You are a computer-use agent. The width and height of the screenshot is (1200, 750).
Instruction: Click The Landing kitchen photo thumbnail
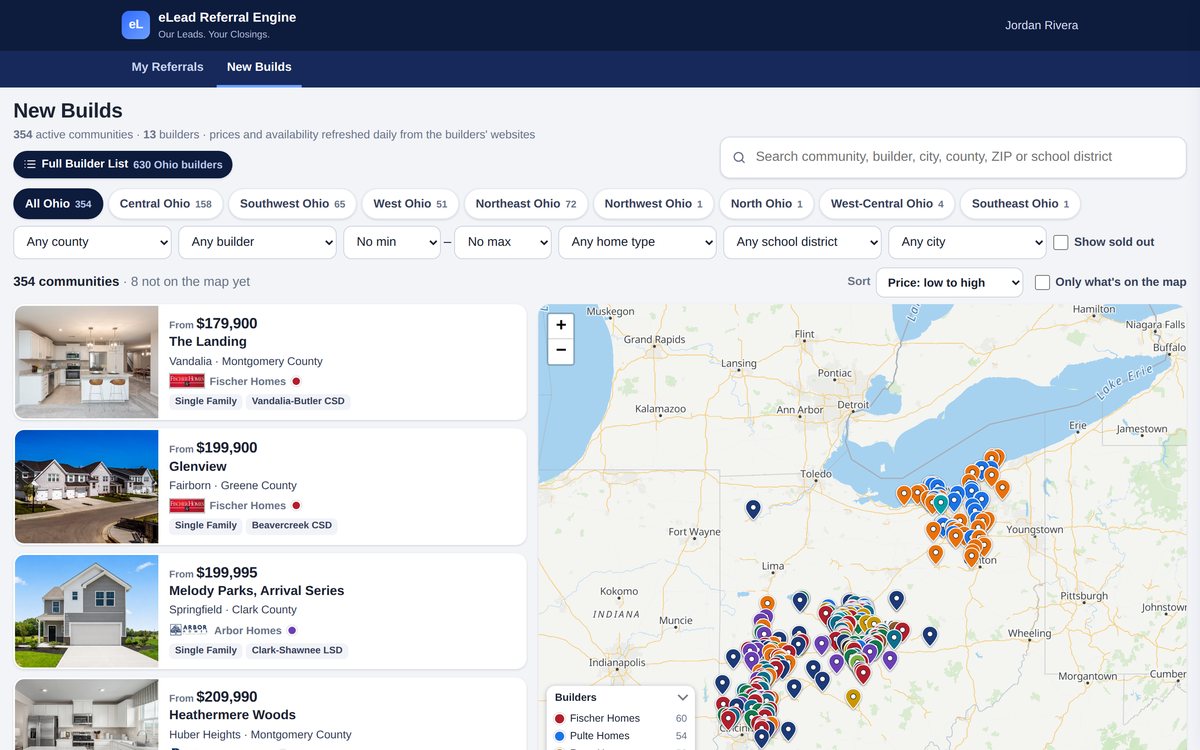[87, 362]
